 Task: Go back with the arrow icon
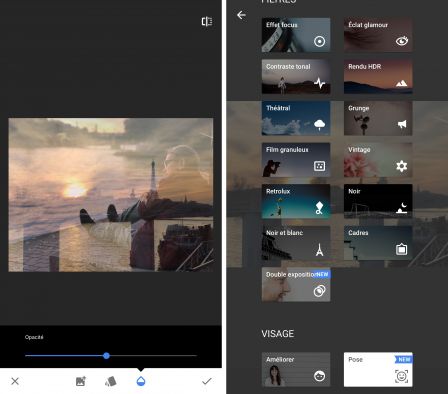[241, 15]
